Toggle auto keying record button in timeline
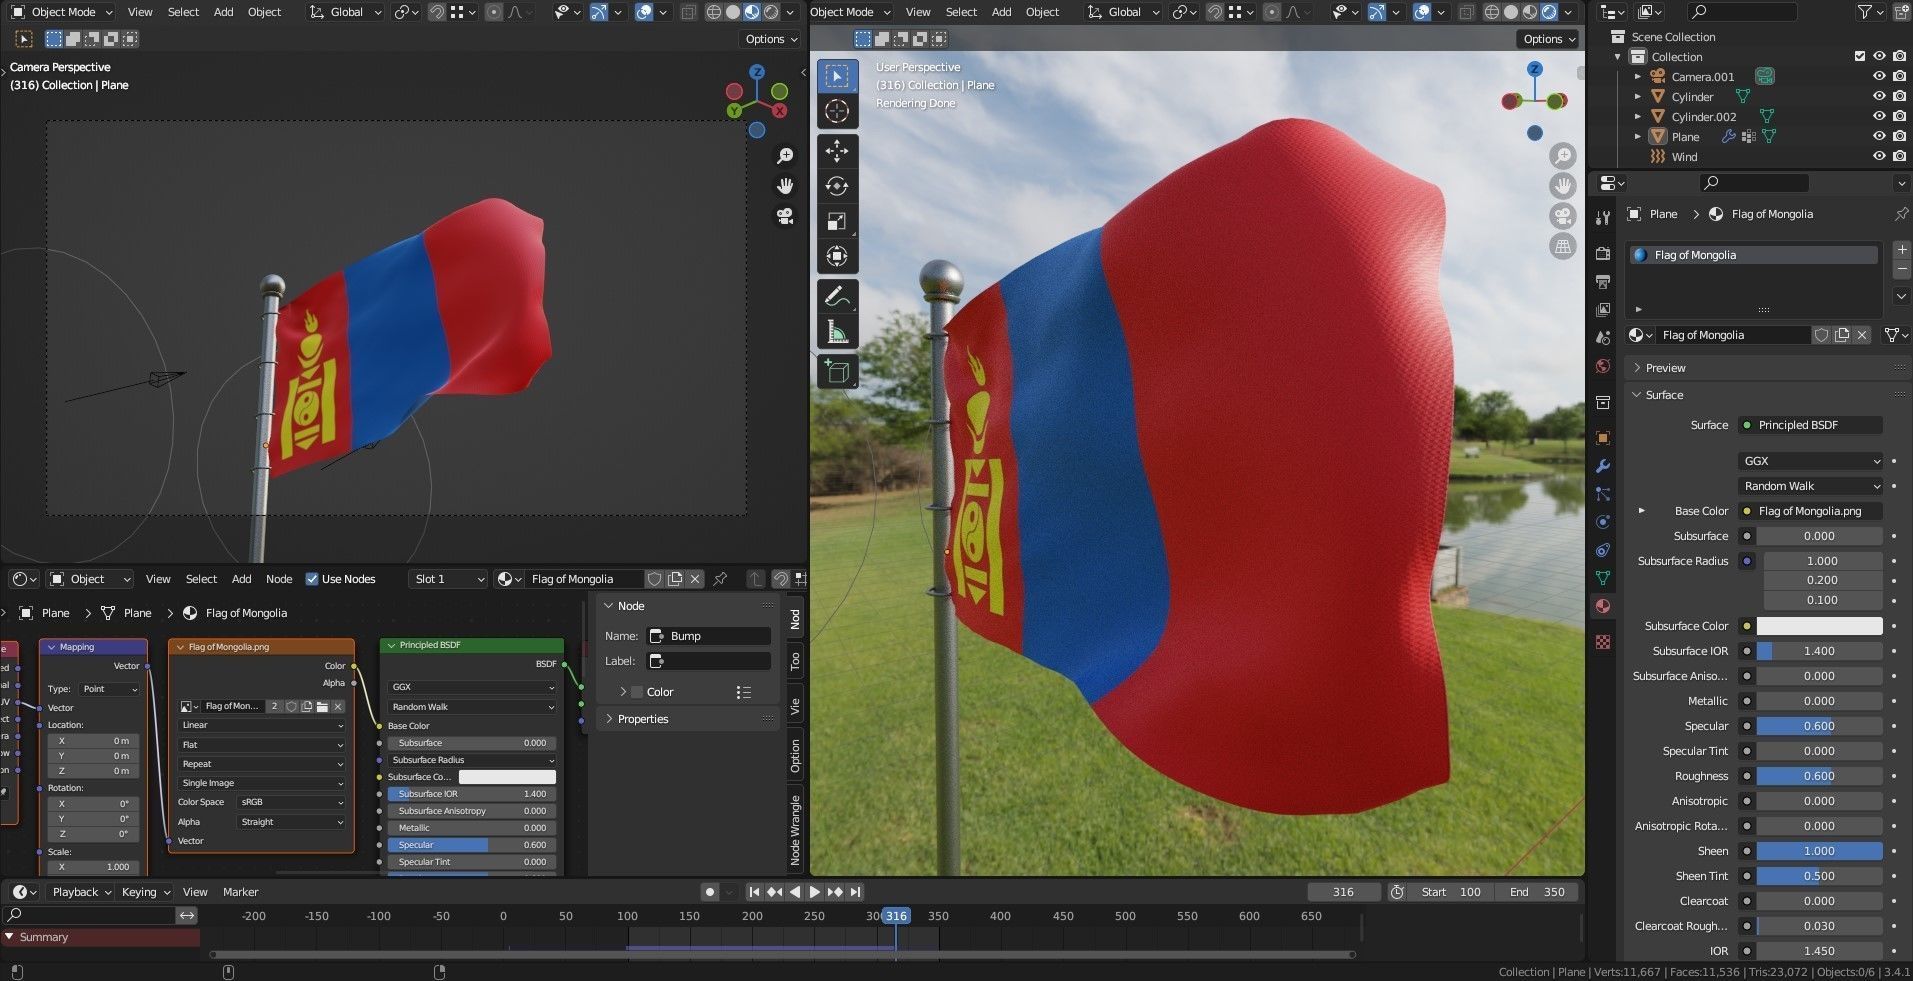 click(710, 892)
